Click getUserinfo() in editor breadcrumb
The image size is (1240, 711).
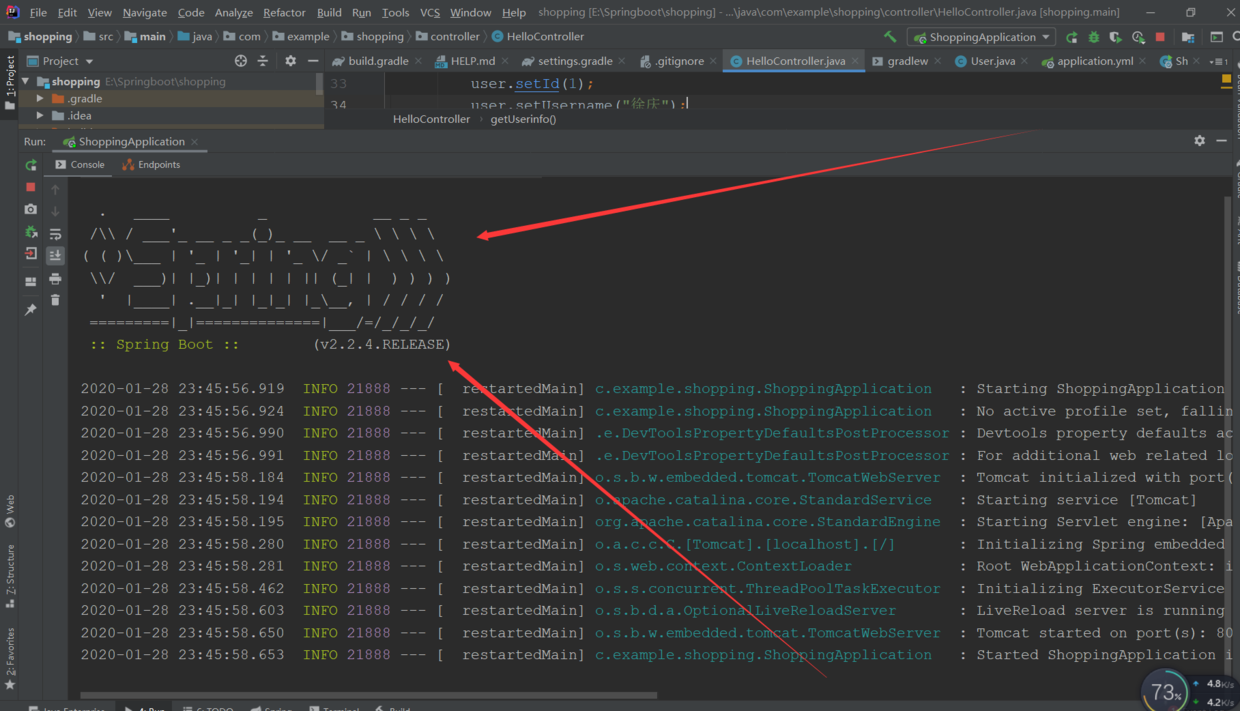coord(523,119)
